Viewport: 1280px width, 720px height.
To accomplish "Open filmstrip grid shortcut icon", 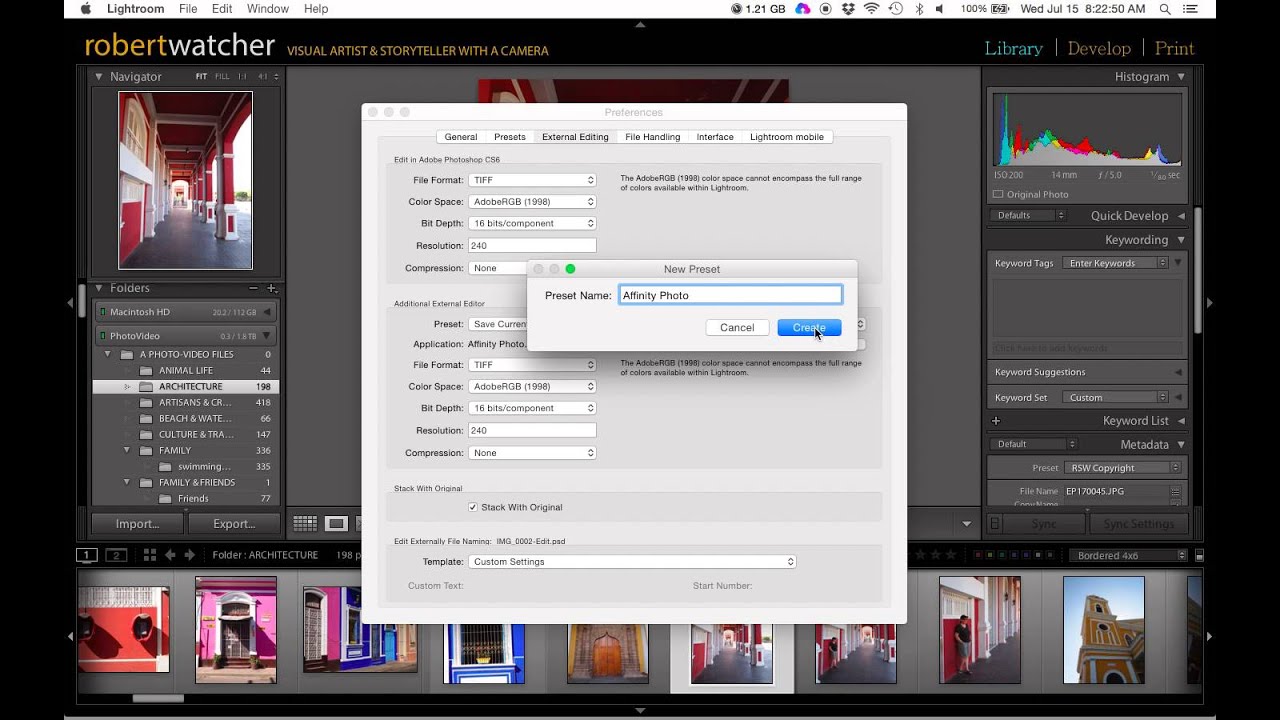I will pyautogui.click(x=149, y=555).
